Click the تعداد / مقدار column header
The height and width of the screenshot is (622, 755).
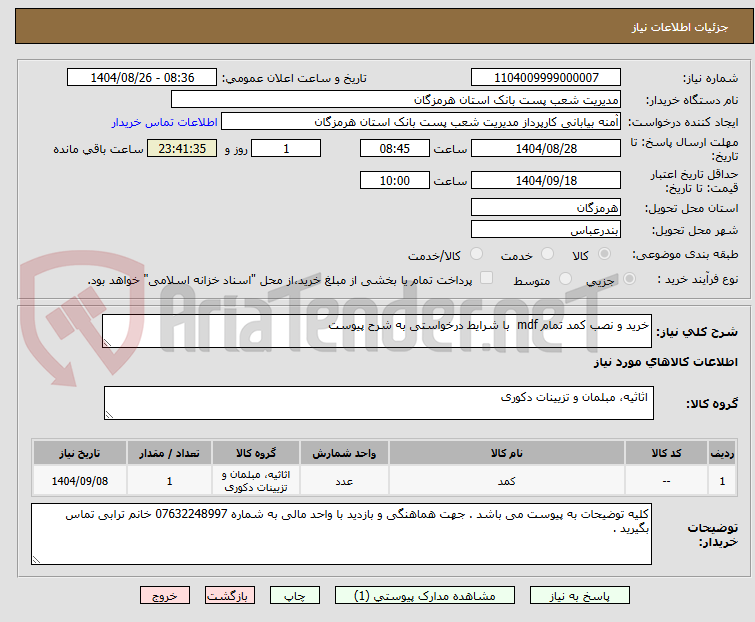(x=169, y=453)
